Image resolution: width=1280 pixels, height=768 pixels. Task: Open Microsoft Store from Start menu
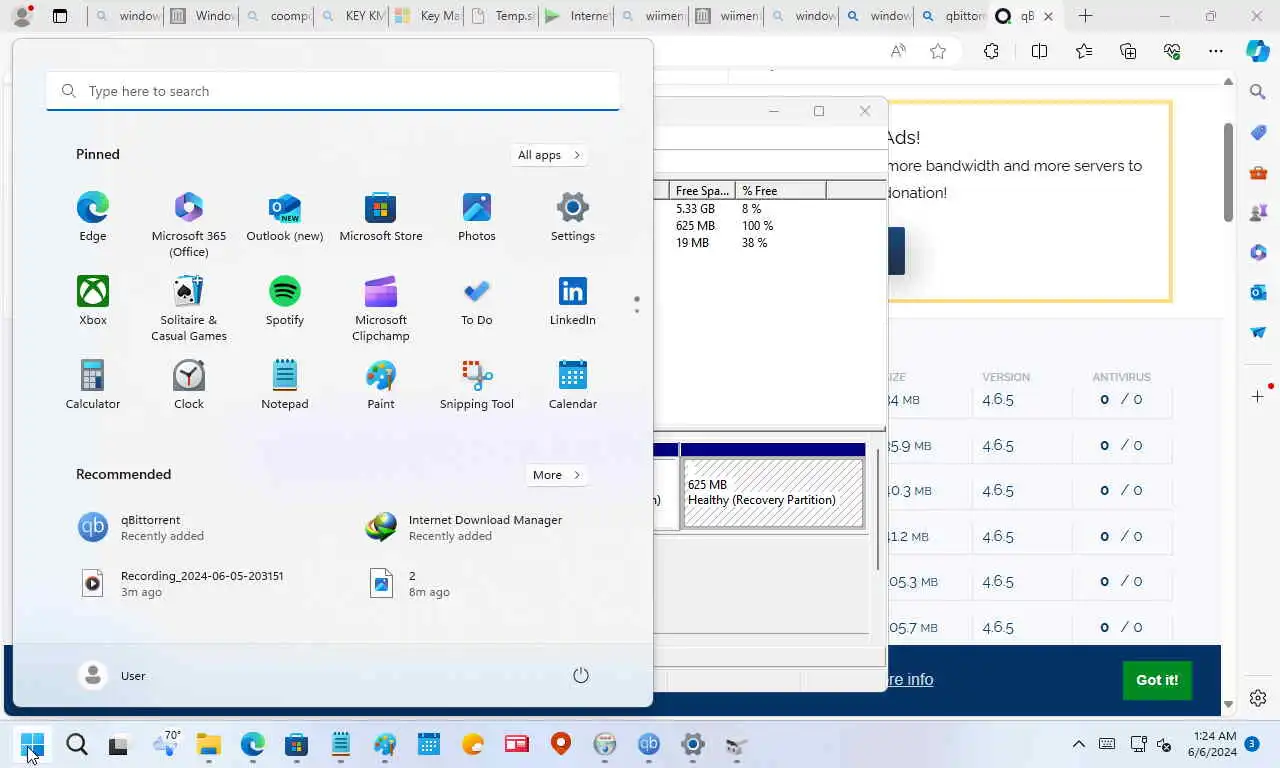[x=381, y=217]
